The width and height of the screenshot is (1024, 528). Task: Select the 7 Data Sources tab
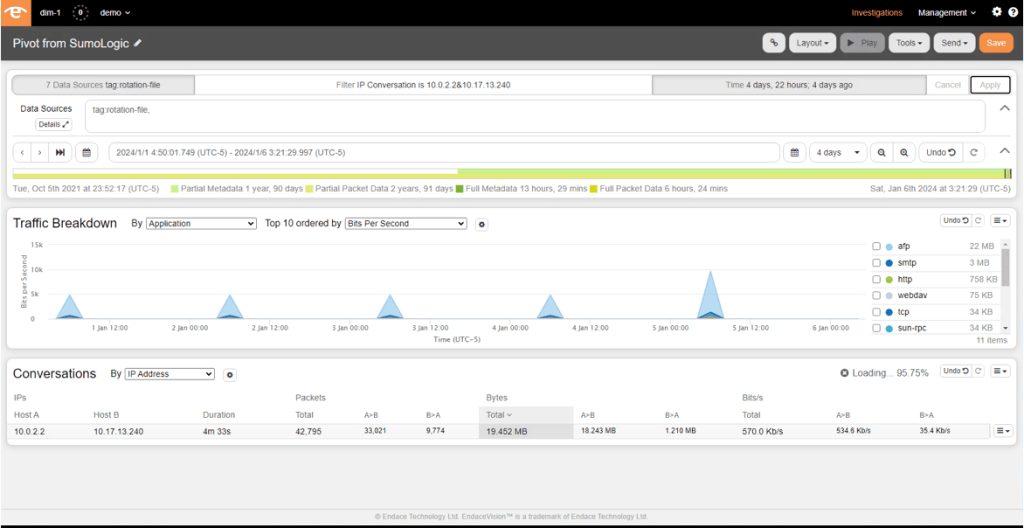(x=103, y=85)
